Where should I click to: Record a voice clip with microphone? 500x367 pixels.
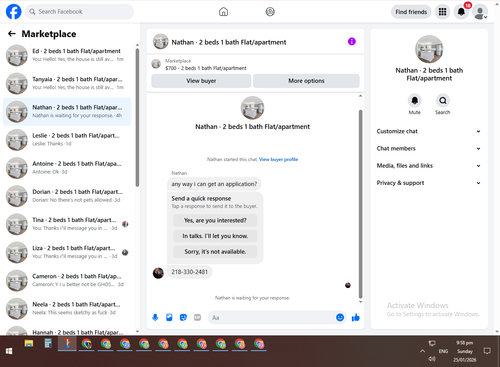pos(155,317)
